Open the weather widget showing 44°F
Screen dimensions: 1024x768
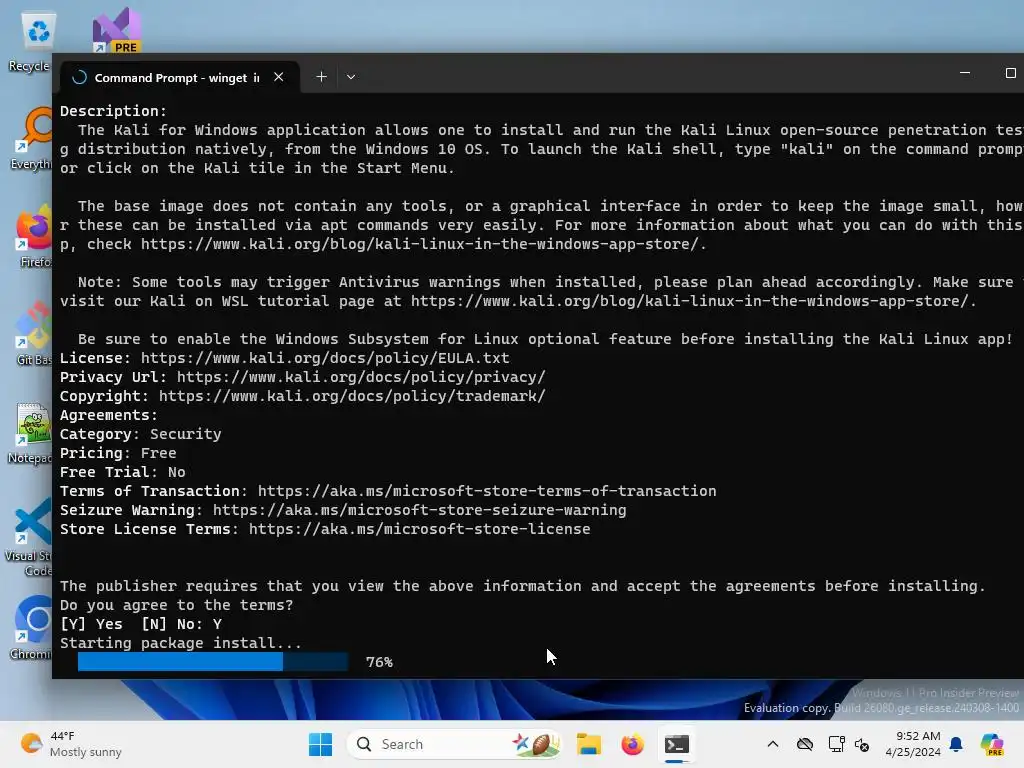pyautogui.click(x=71, y=744)
